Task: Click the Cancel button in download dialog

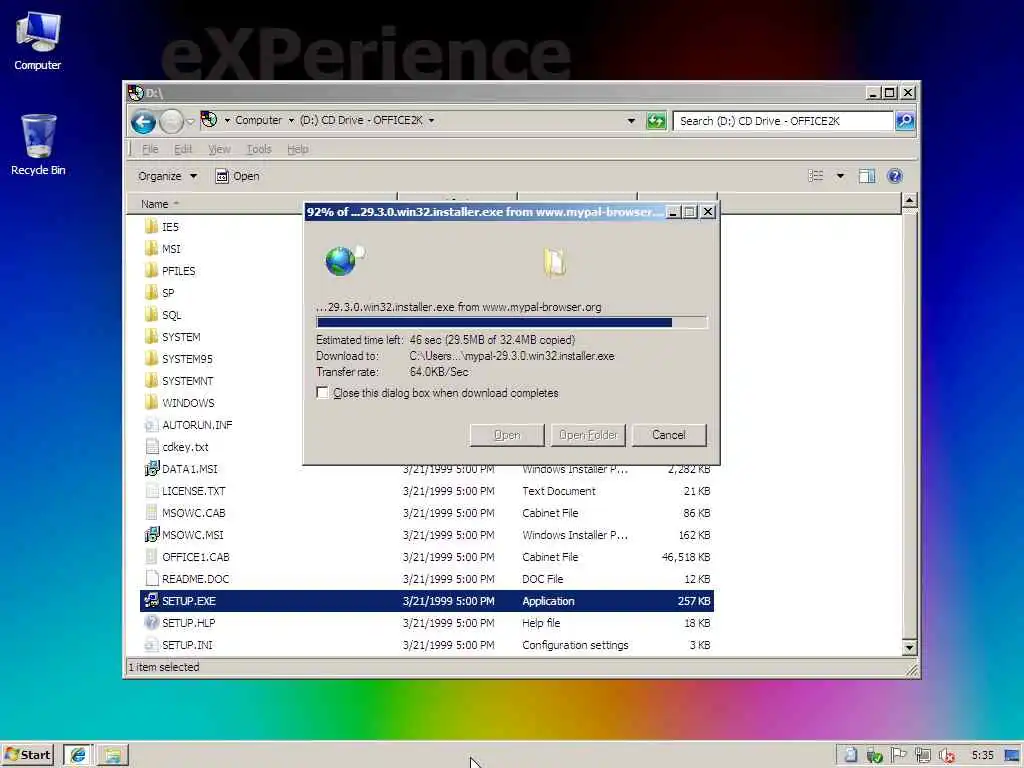Action: 668,435
